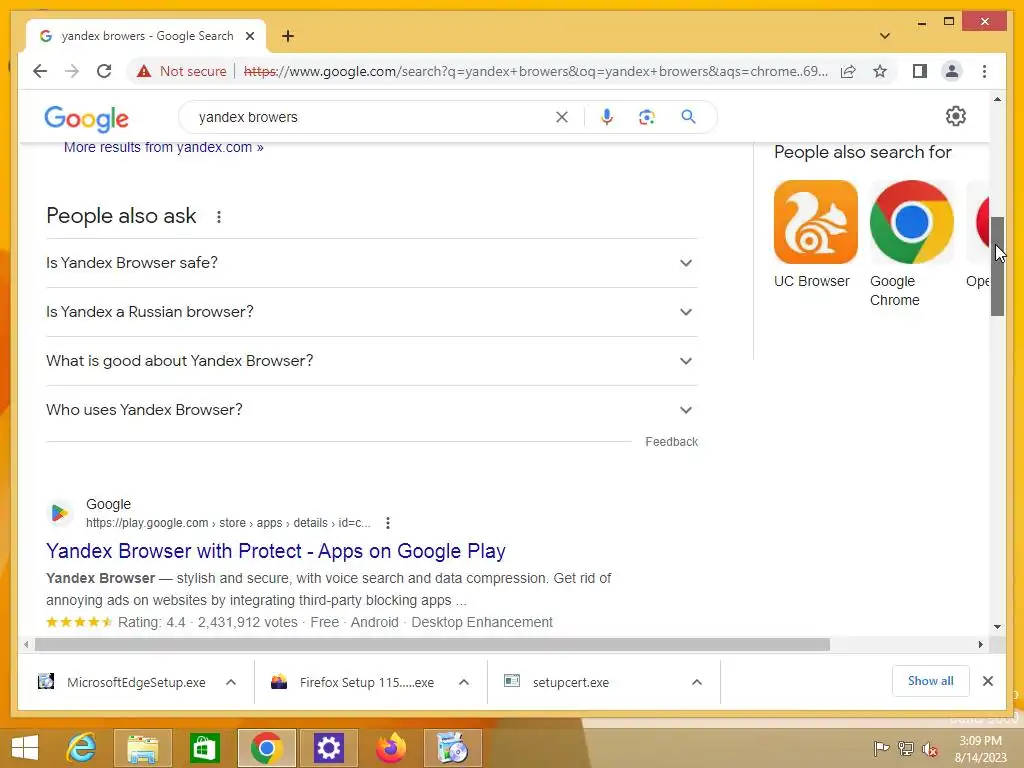
Task: Clear the search box text
Action: pyautogui.click(x=562, y=117)
